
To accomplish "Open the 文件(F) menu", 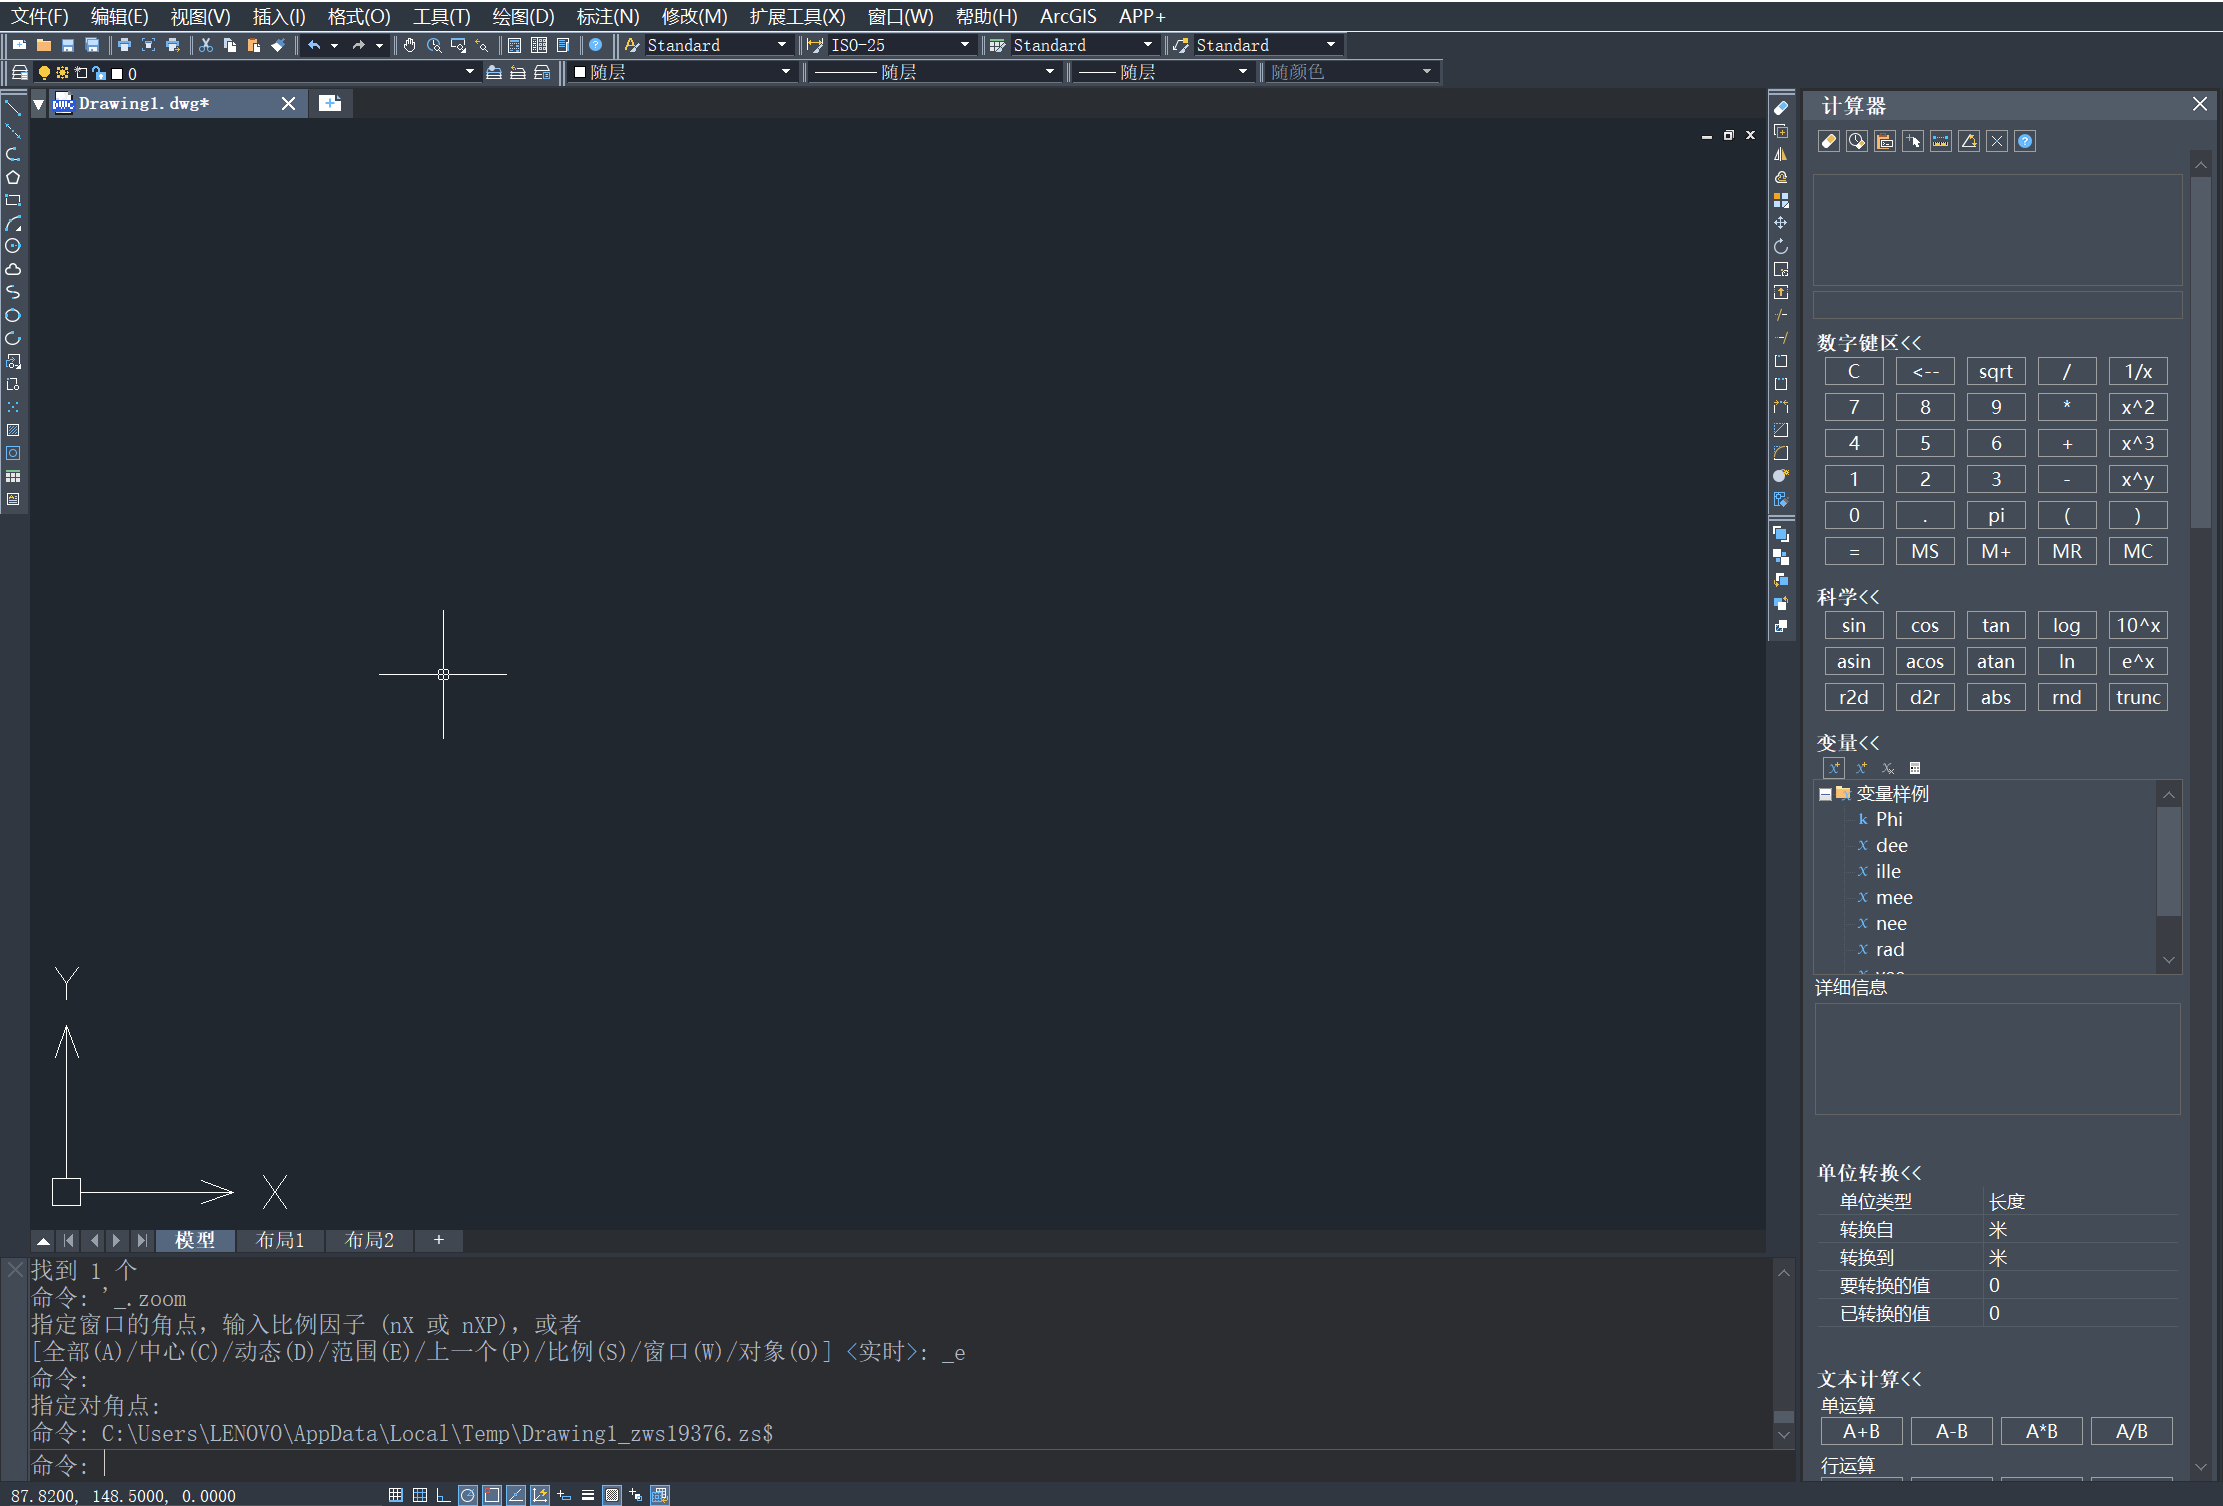I will click(40, 16).
